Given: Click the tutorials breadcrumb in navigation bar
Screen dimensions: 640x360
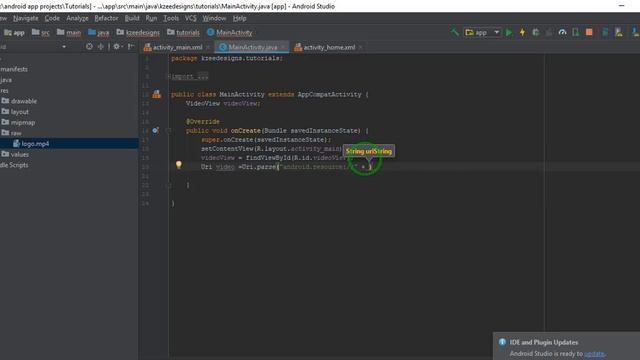Looking at the screenshot, I should (x=183, y=32).
